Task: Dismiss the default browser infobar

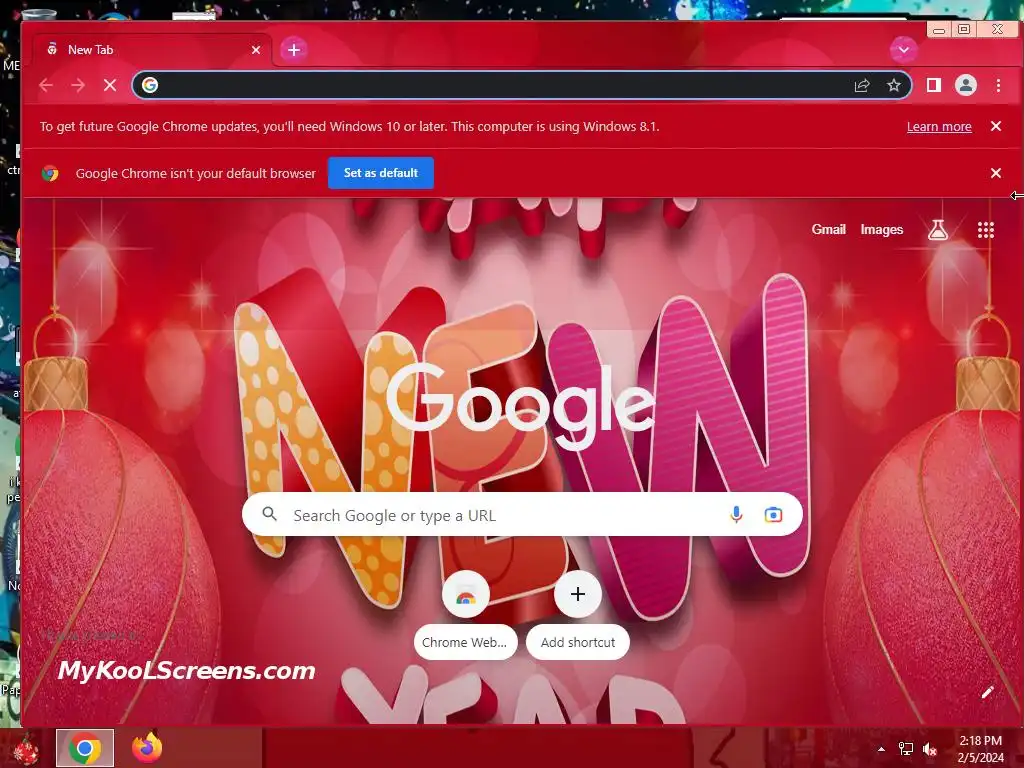Action: click(x=996, y=173)
